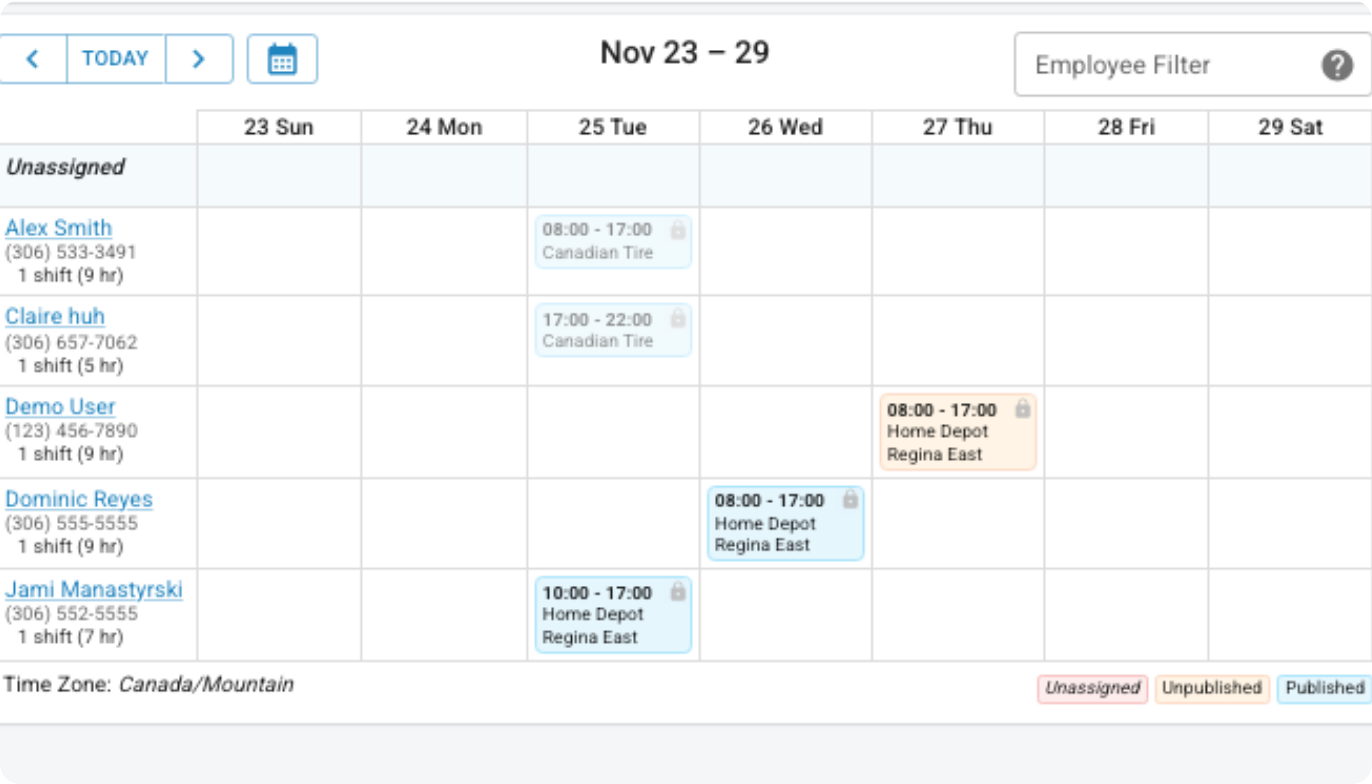Advance to next week with right chevron
Screen dimensions: 1372x784
click(198, 59)
